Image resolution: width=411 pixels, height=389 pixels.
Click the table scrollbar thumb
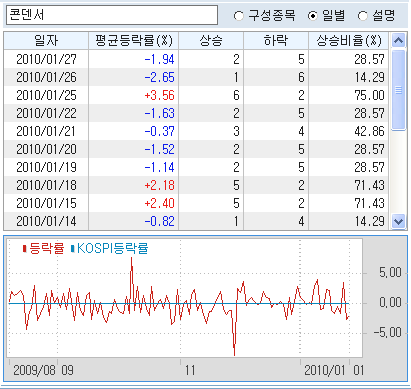(x=398, y=90)
